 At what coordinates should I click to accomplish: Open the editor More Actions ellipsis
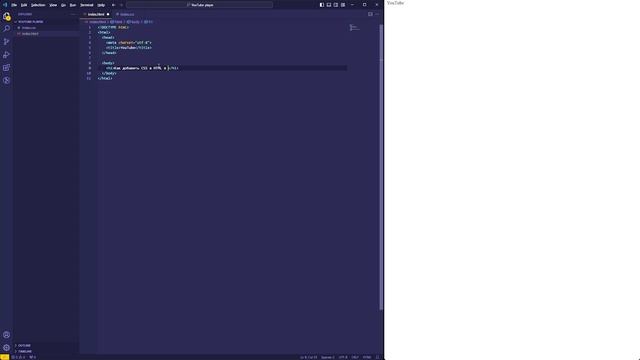(377, 14)
